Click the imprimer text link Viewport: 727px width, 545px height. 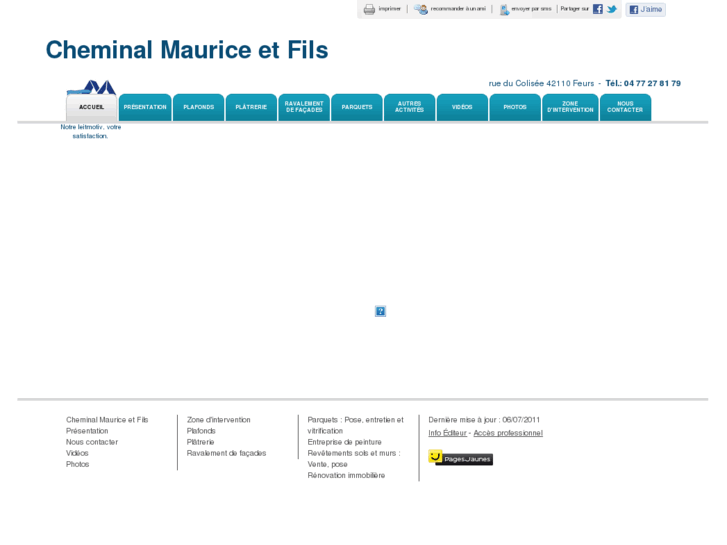(389, 9)
